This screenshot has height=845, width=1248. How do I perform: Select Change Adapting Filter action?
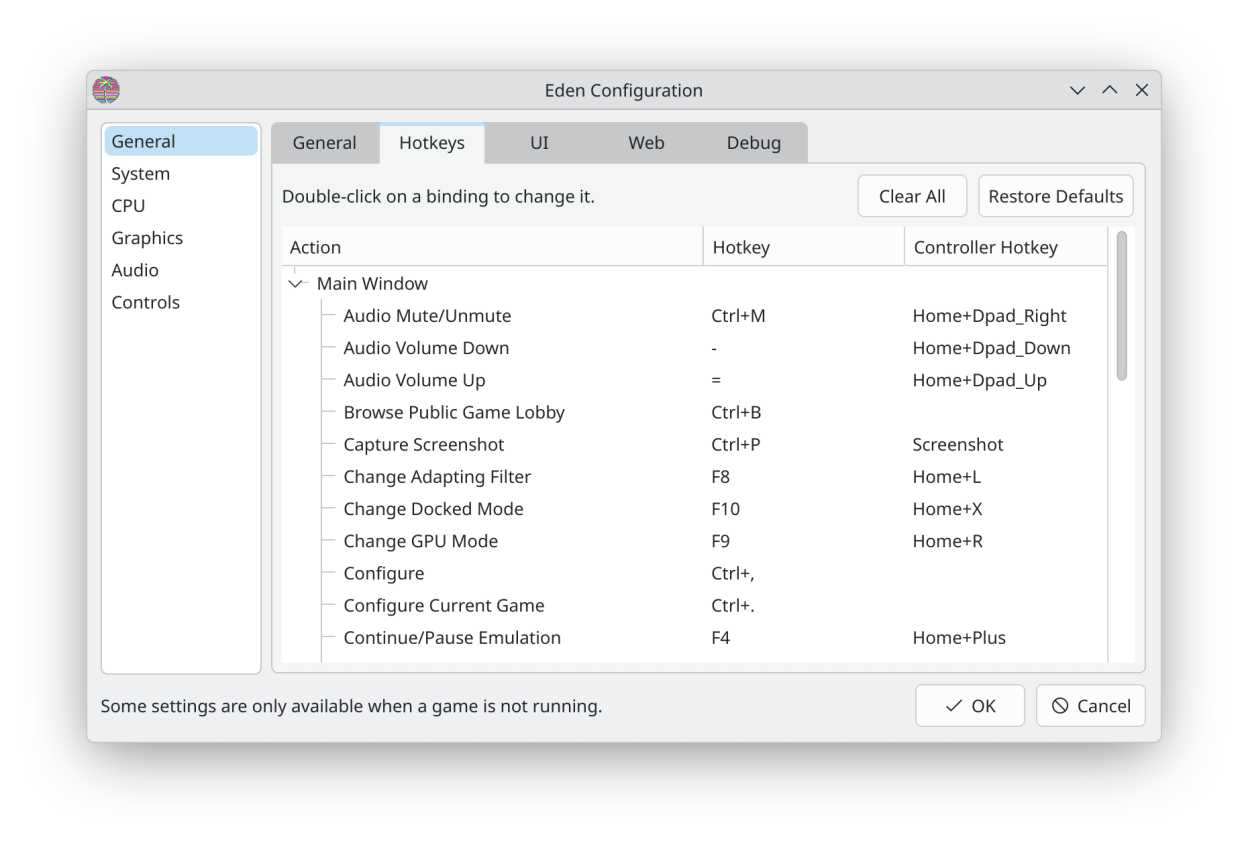437,477
